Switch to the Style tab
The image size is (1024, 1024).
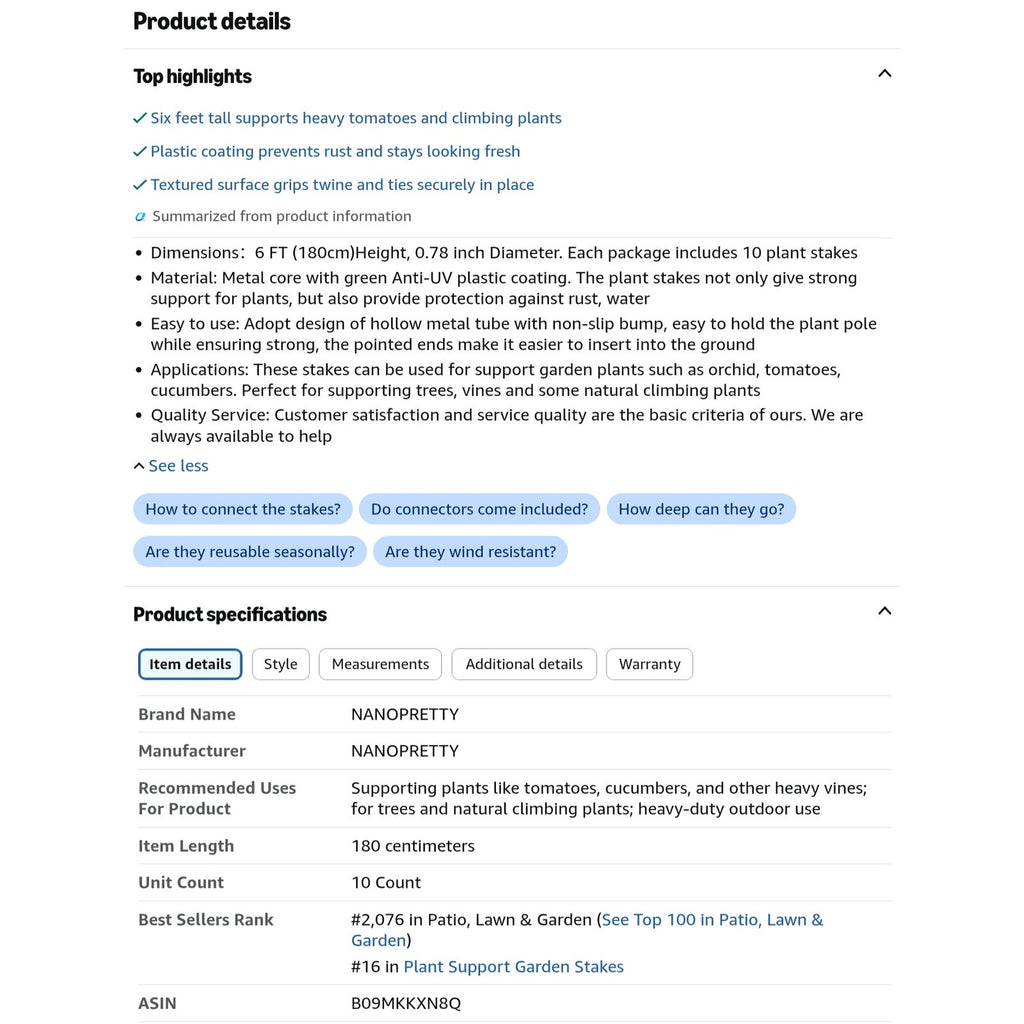coord(281,664)
